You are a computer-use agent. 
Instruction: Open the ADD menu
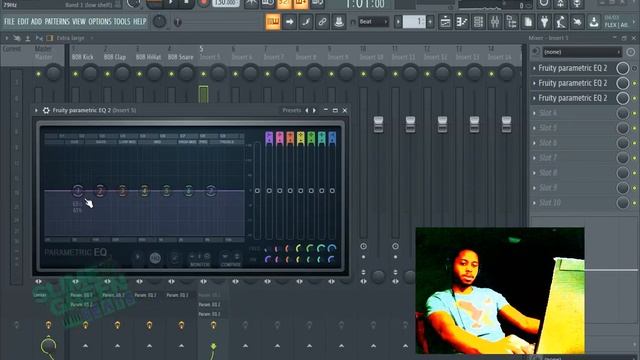click(x=36, y=22)
